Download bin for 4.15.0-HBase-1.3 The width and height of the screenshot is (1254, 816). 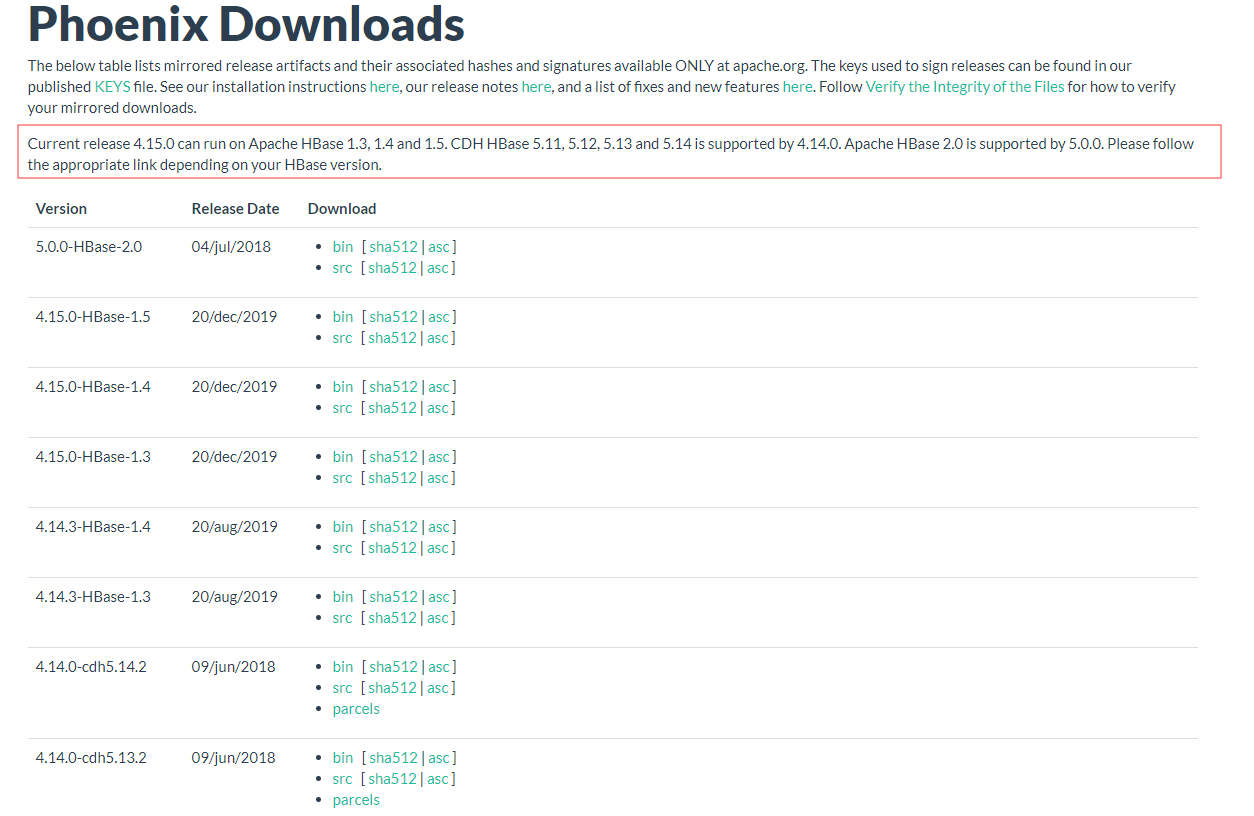[x=343, y=457]
